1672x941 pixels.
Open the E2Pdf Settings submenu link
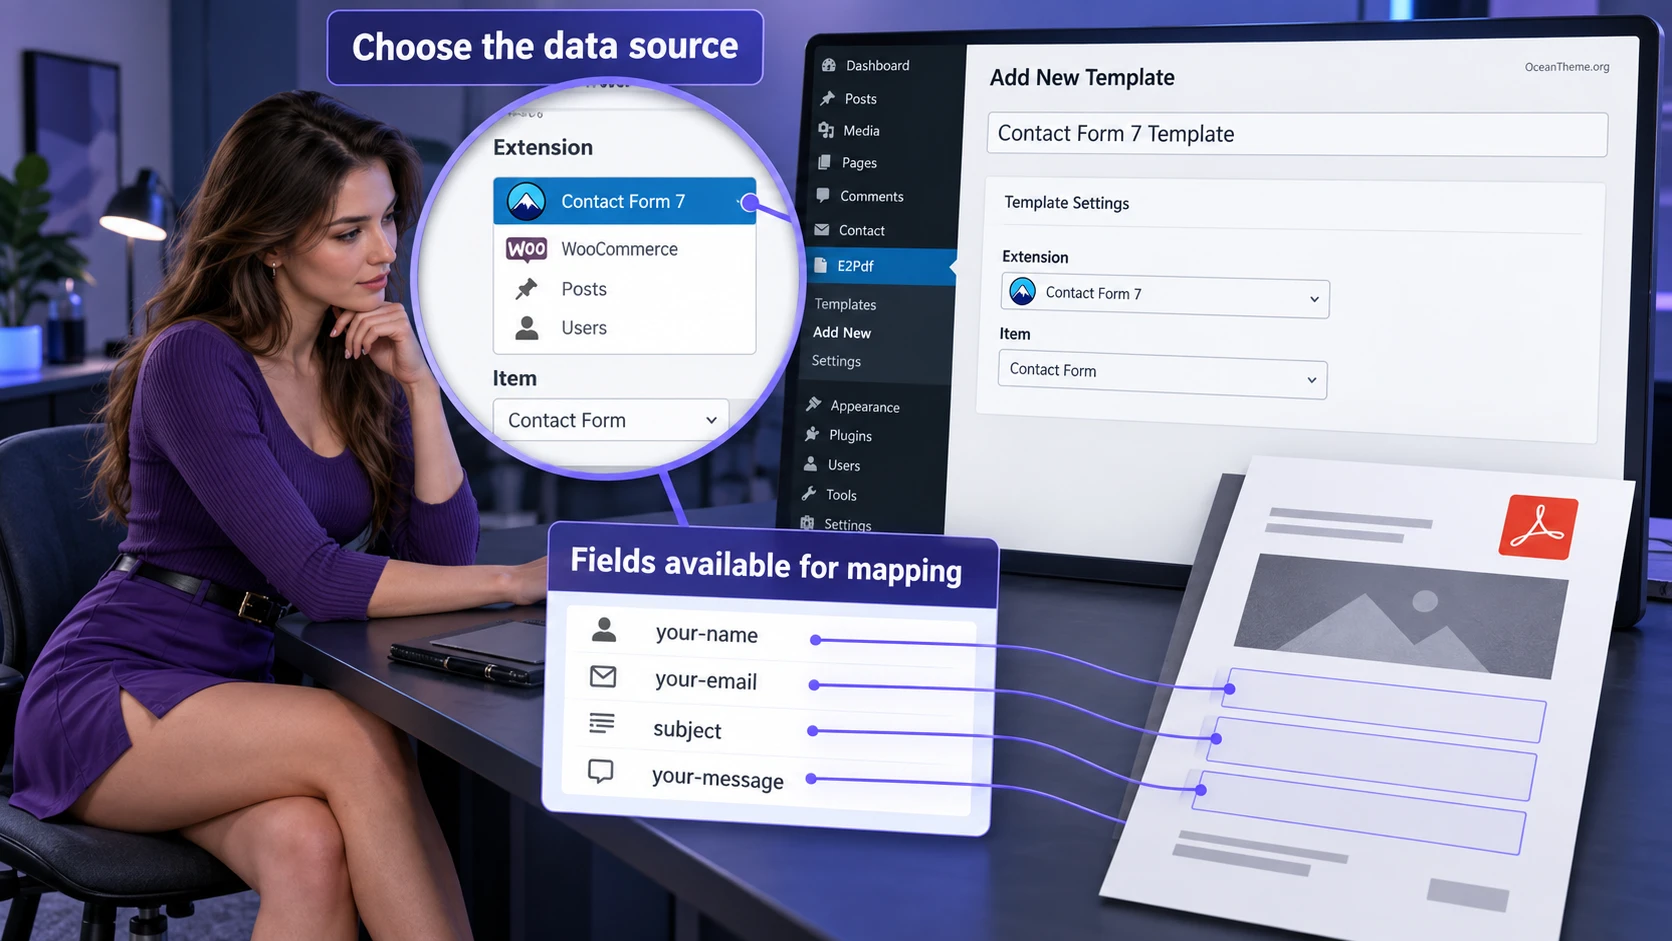click(836, 361)
